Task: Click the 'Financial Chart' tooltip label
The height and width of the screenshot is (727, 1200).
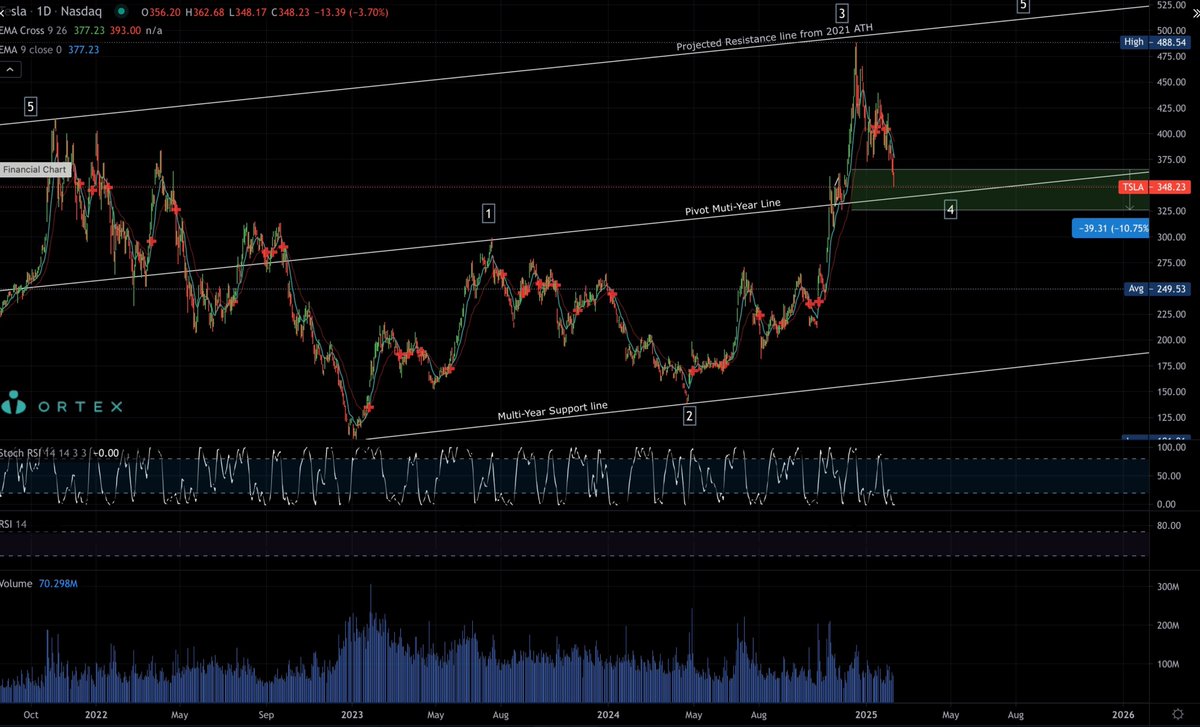Action: click(36, 170)
